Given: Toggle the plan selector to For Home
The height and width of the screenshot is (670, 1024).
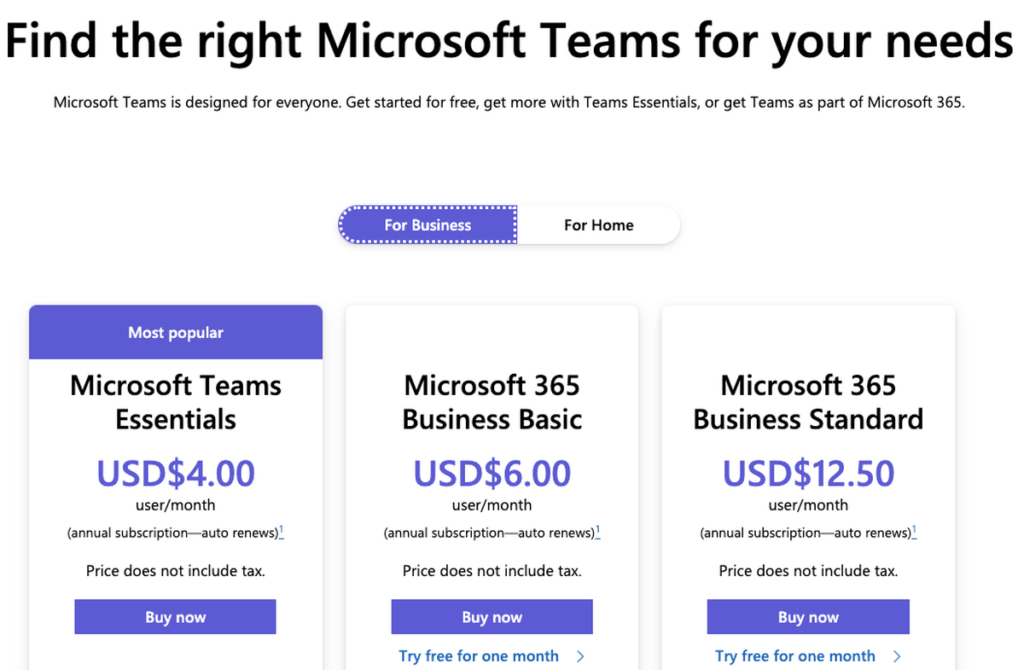Looking at the screenshot, I should (598, 225).
